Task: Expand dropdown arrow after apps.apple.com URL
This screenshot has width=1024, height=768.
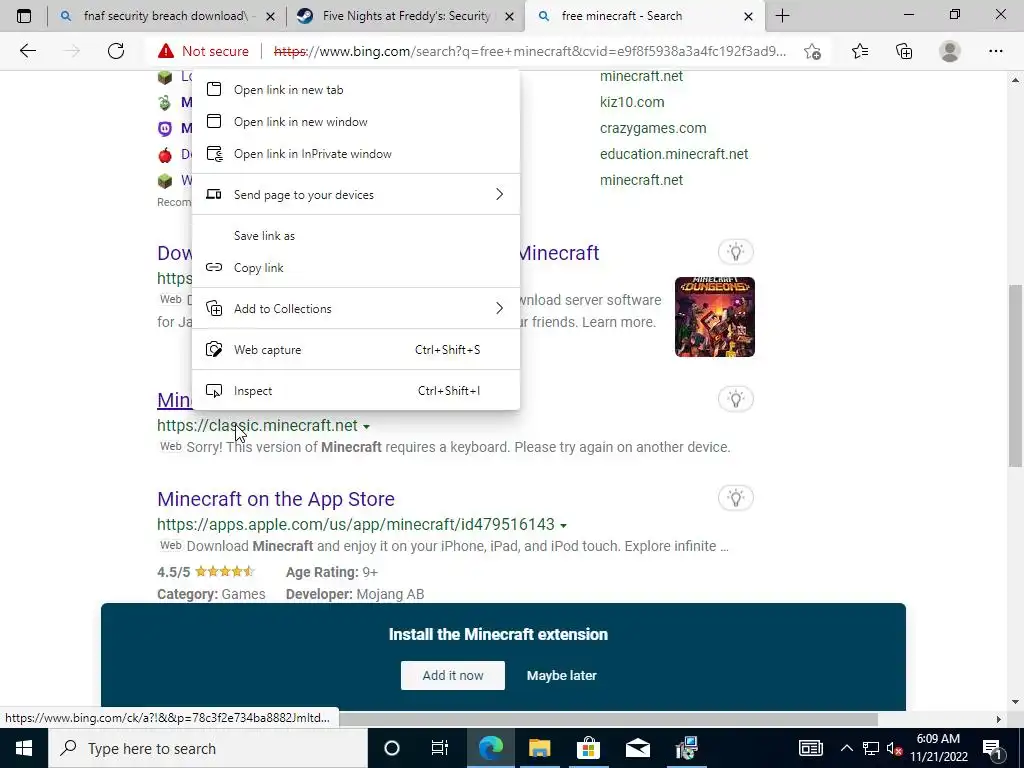Action: (564, 526)
